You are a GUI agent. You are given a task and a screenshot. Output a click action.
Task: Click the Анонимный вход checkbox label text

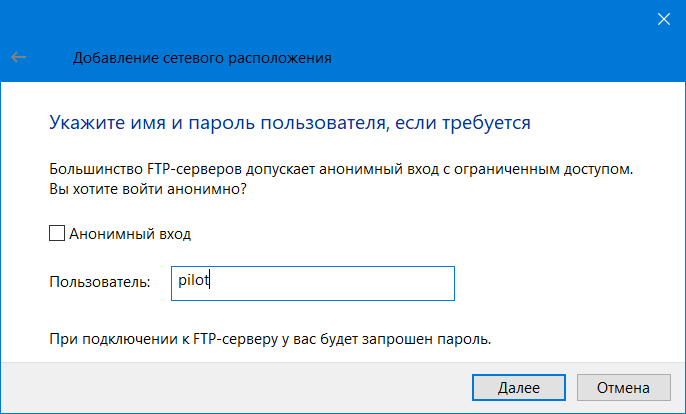[130, 234]
